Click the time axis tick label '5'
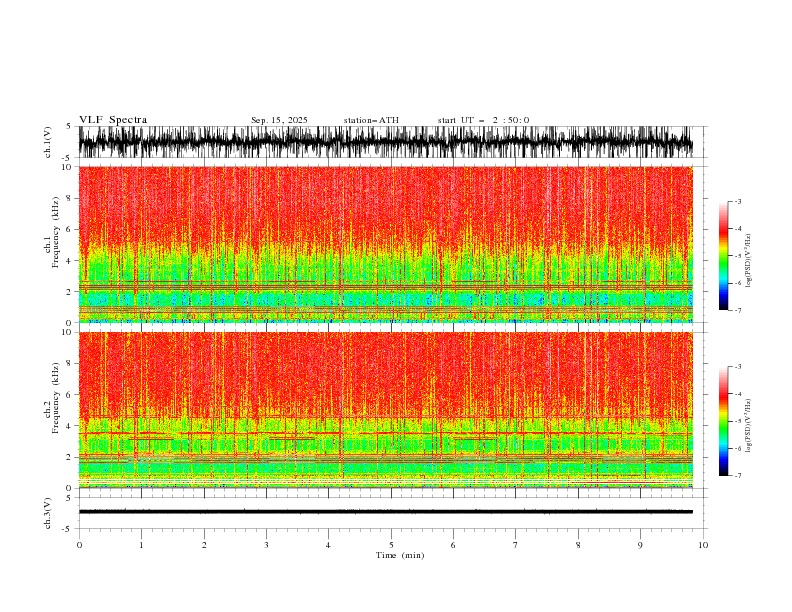 (x=391, y=545)
